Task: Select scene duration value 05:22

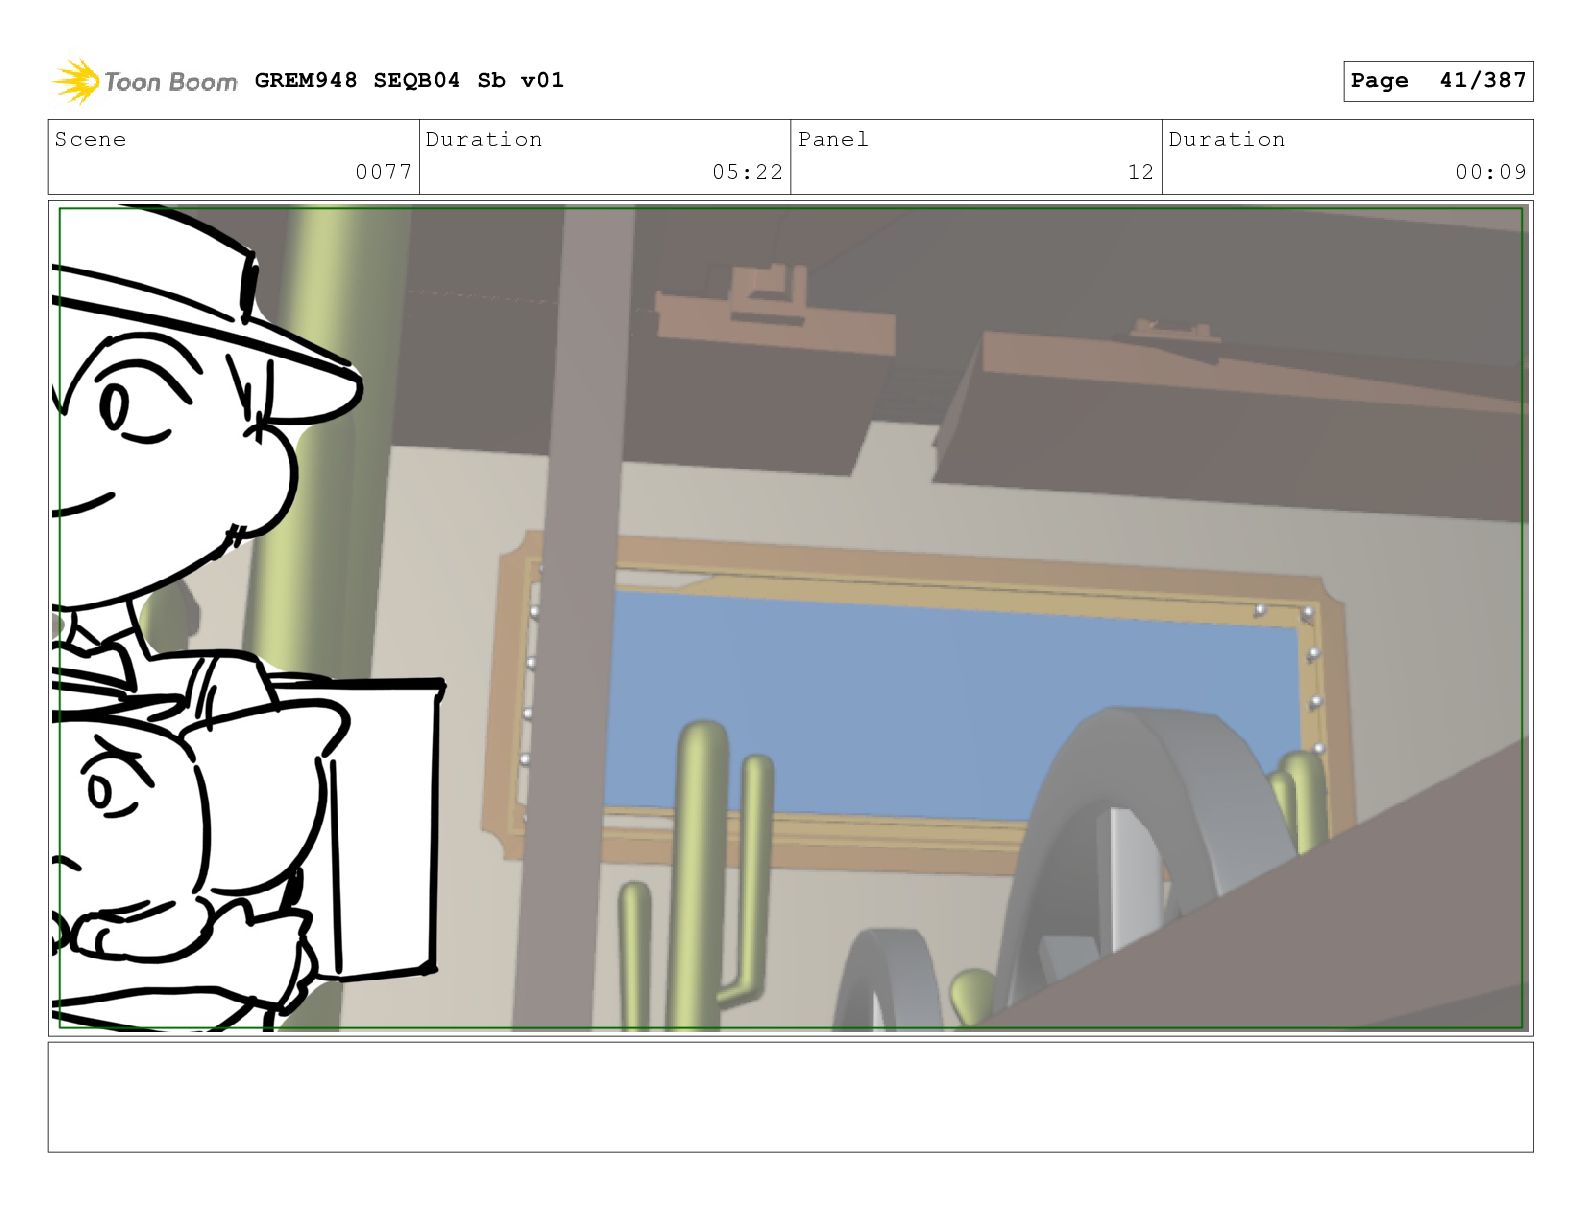Action: coord(747,172)
